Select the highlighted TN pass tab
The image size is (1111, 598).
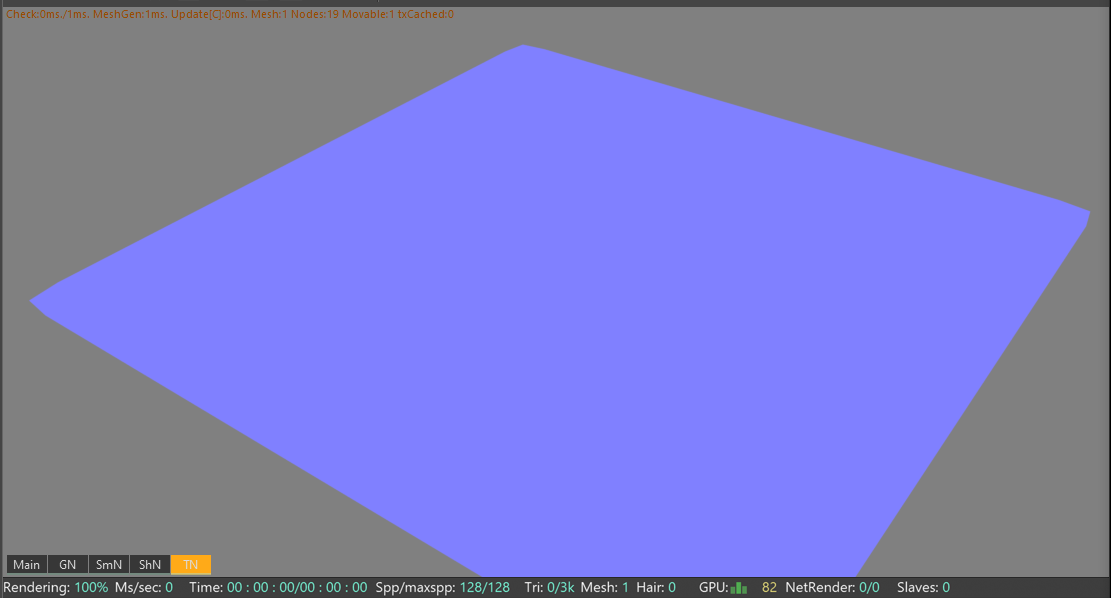click(x=191, y=565)
